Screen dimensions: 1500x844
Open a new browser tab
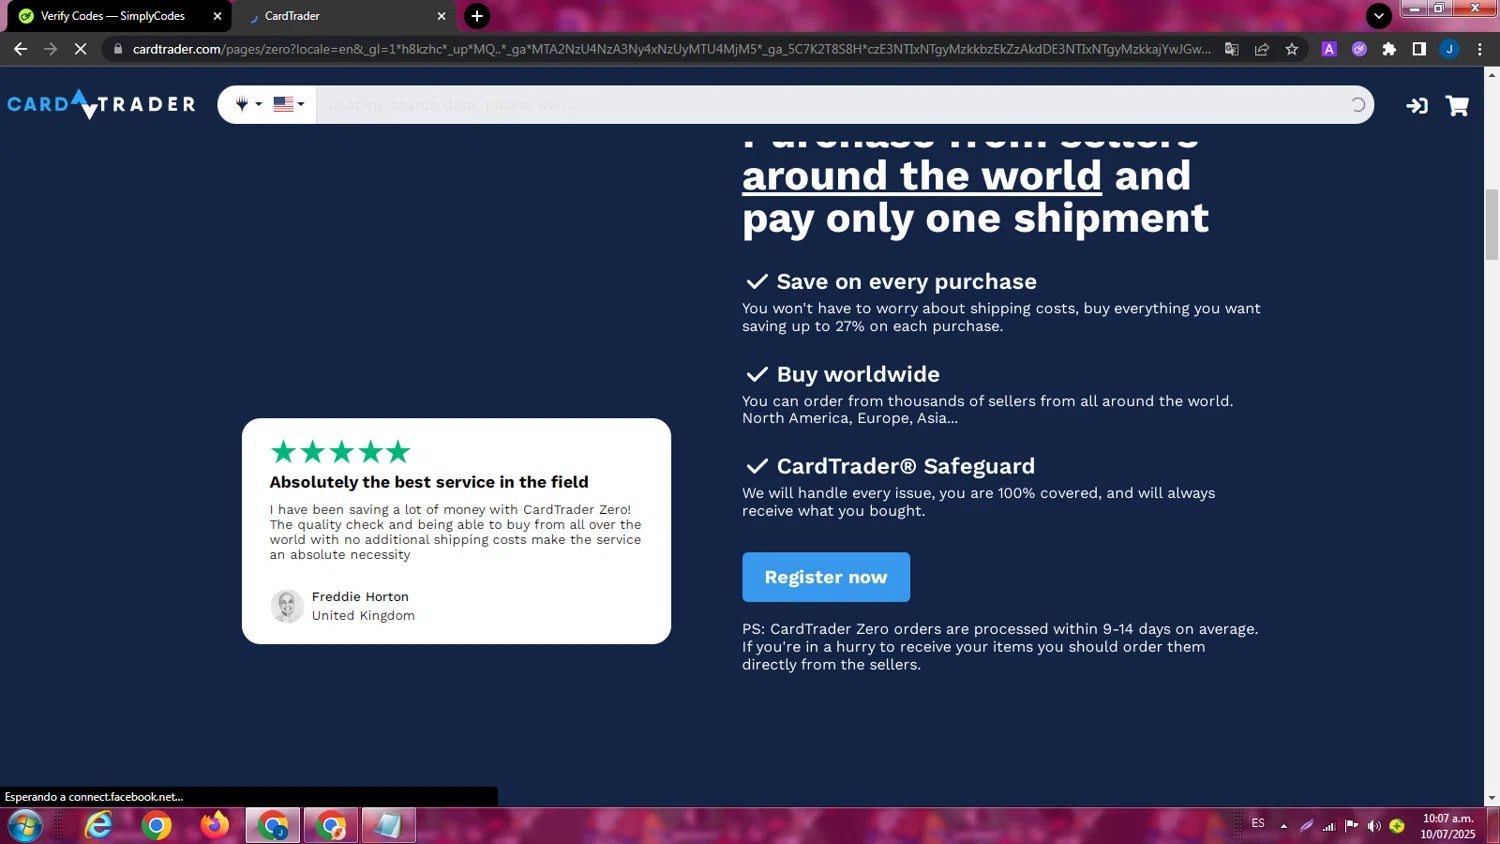(x=477, y=16)
